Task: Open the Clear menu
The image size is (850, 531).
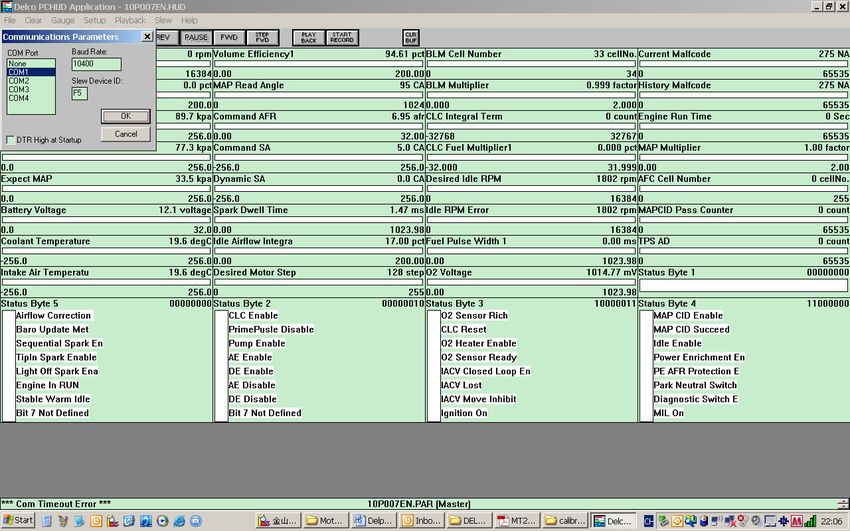Action: coord(33,20)
